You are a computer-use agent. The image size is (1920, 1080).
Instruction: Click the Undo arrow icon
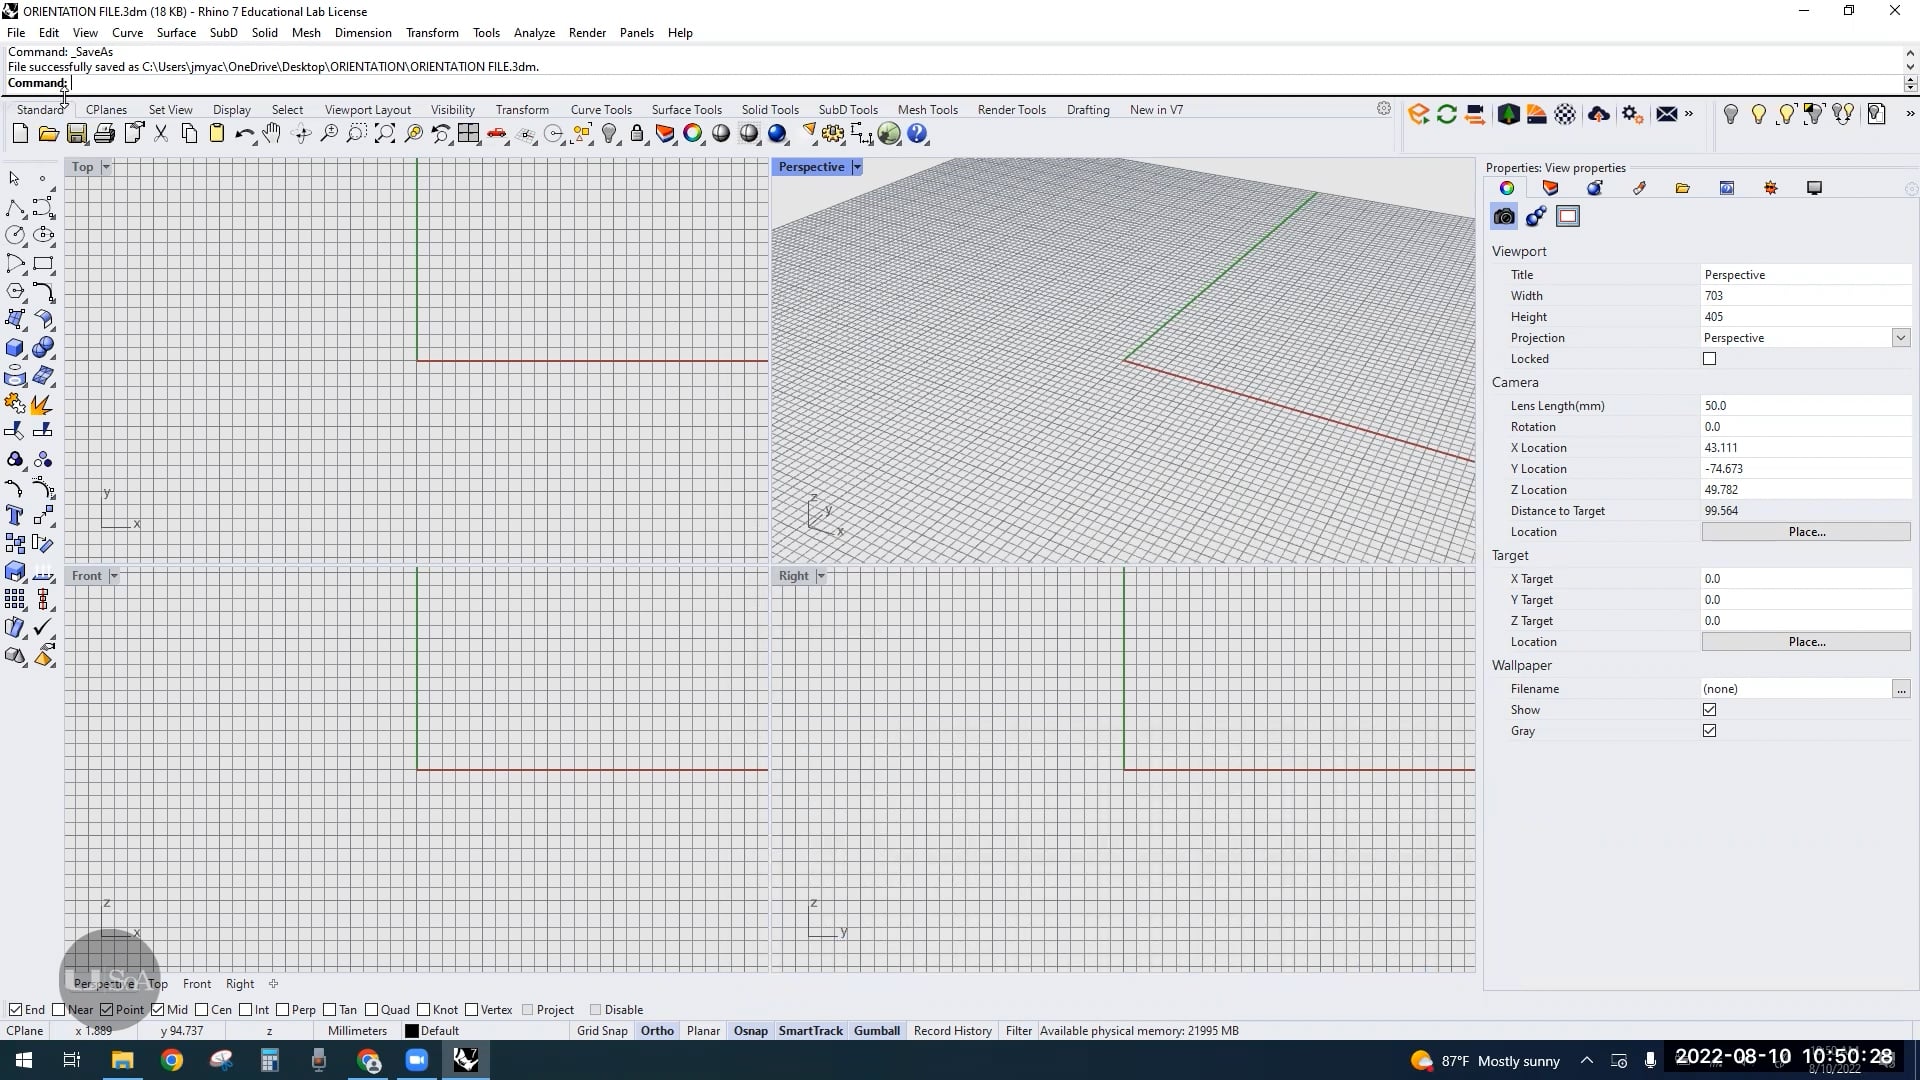click(243, 134)
